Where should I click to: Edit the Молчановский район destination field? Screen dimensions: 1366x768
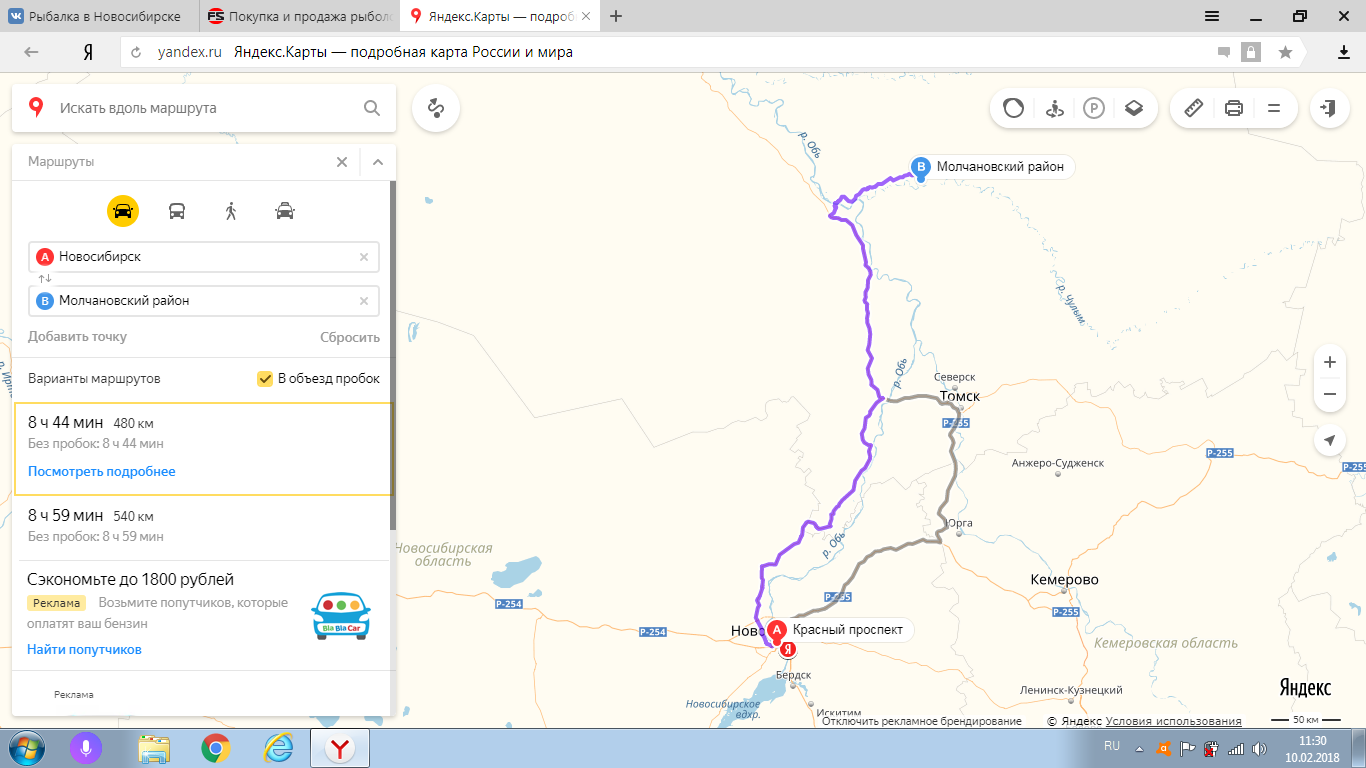(x=204, y=301)
